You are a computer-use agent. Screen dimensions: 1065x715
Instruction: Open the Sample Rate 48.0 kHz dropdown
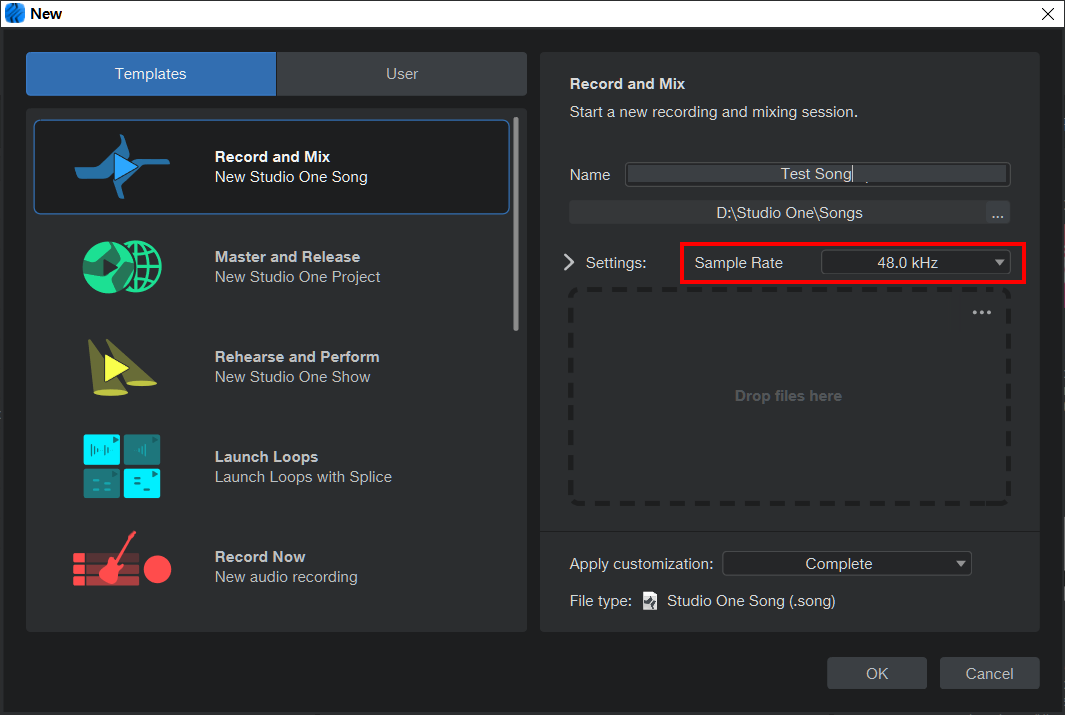(x=915, y=263)
